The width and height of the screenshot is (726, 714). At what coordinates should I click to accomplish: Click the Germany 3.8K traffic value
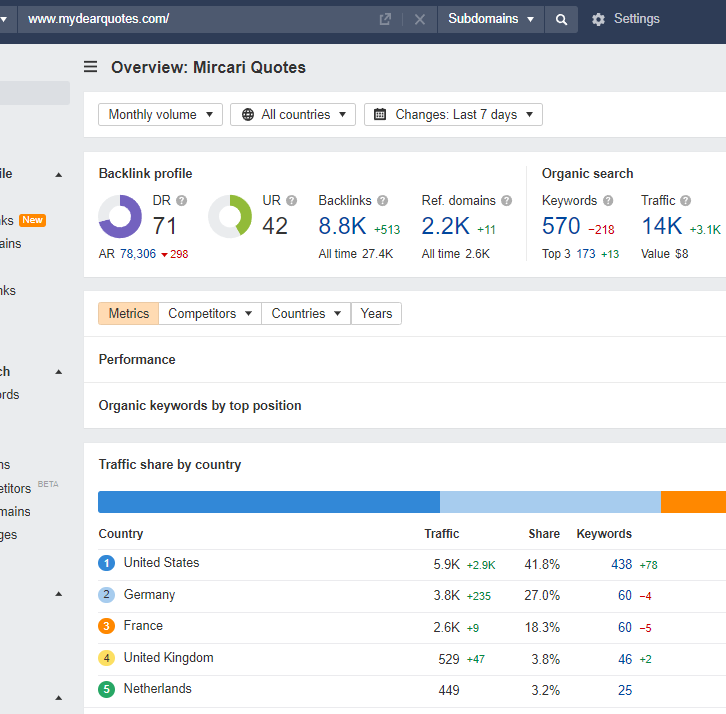[447, 595]
